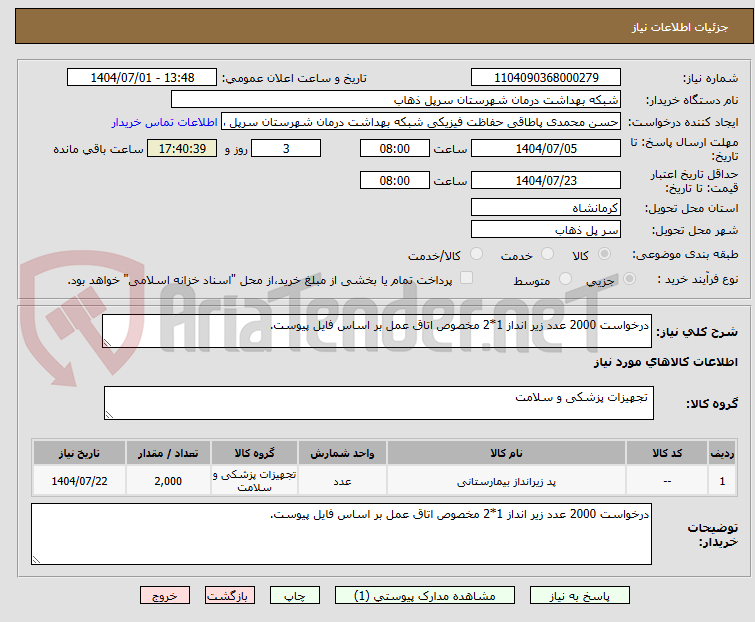Click column header تاریخ نیاز
755x622 pixels.
pyautogui.click(x=79, y=453)
